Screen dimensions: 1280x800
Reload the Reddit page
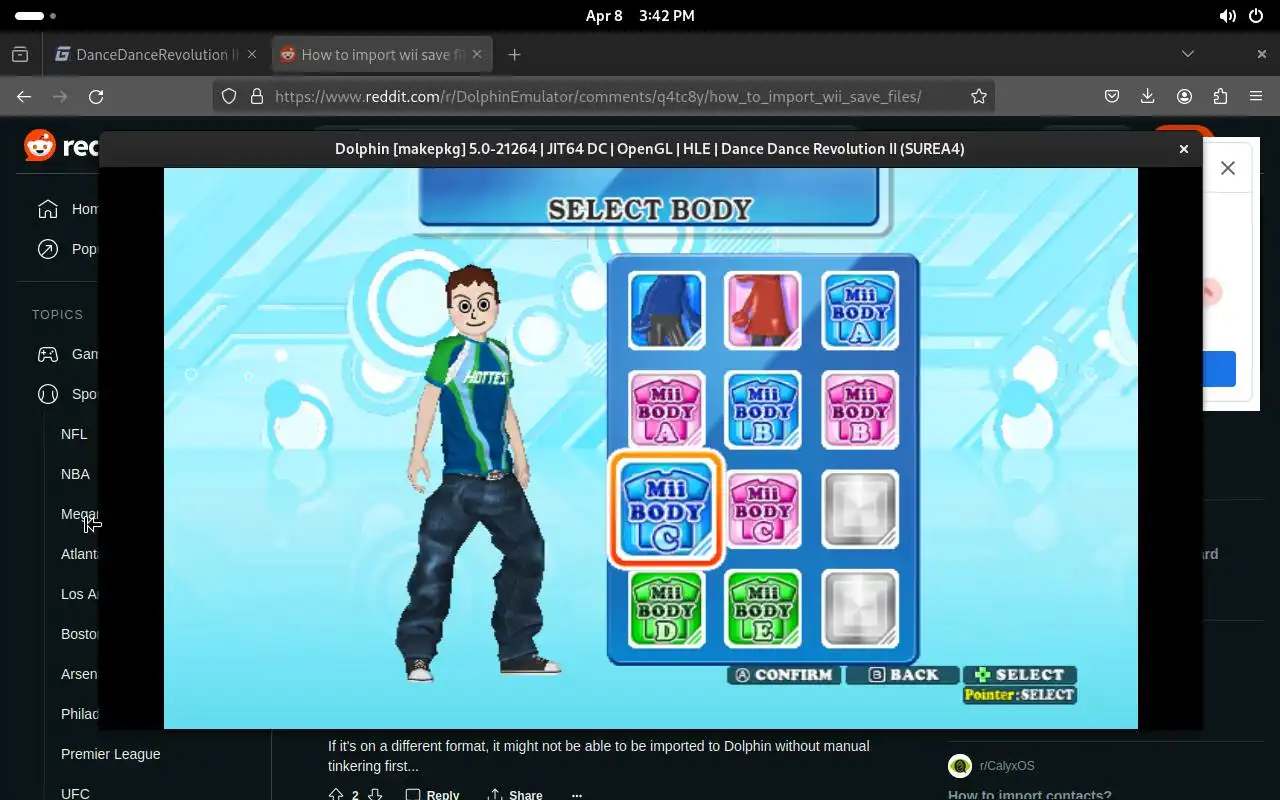pos(96,96)
